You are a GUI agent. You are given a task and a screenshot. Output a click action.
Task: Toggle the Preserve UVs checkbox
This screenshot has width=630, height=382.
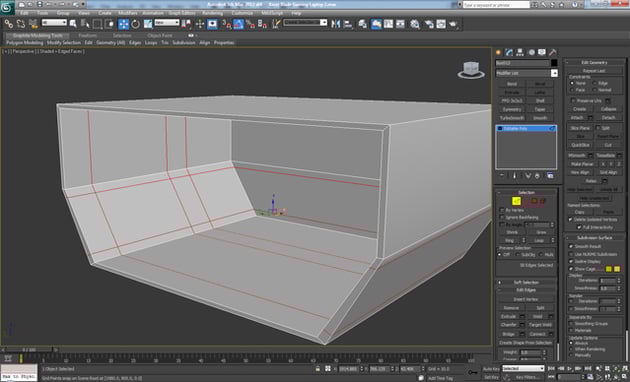coord(573,101)
